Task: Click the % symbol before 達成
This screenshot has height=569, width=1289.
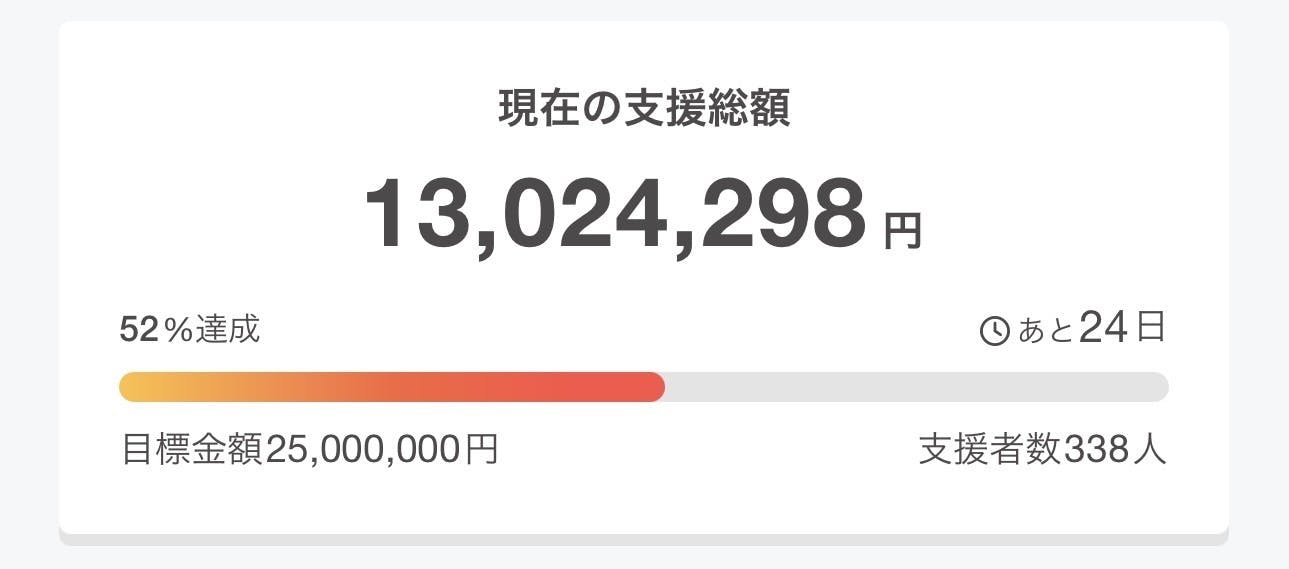Action: pos(178,329)
